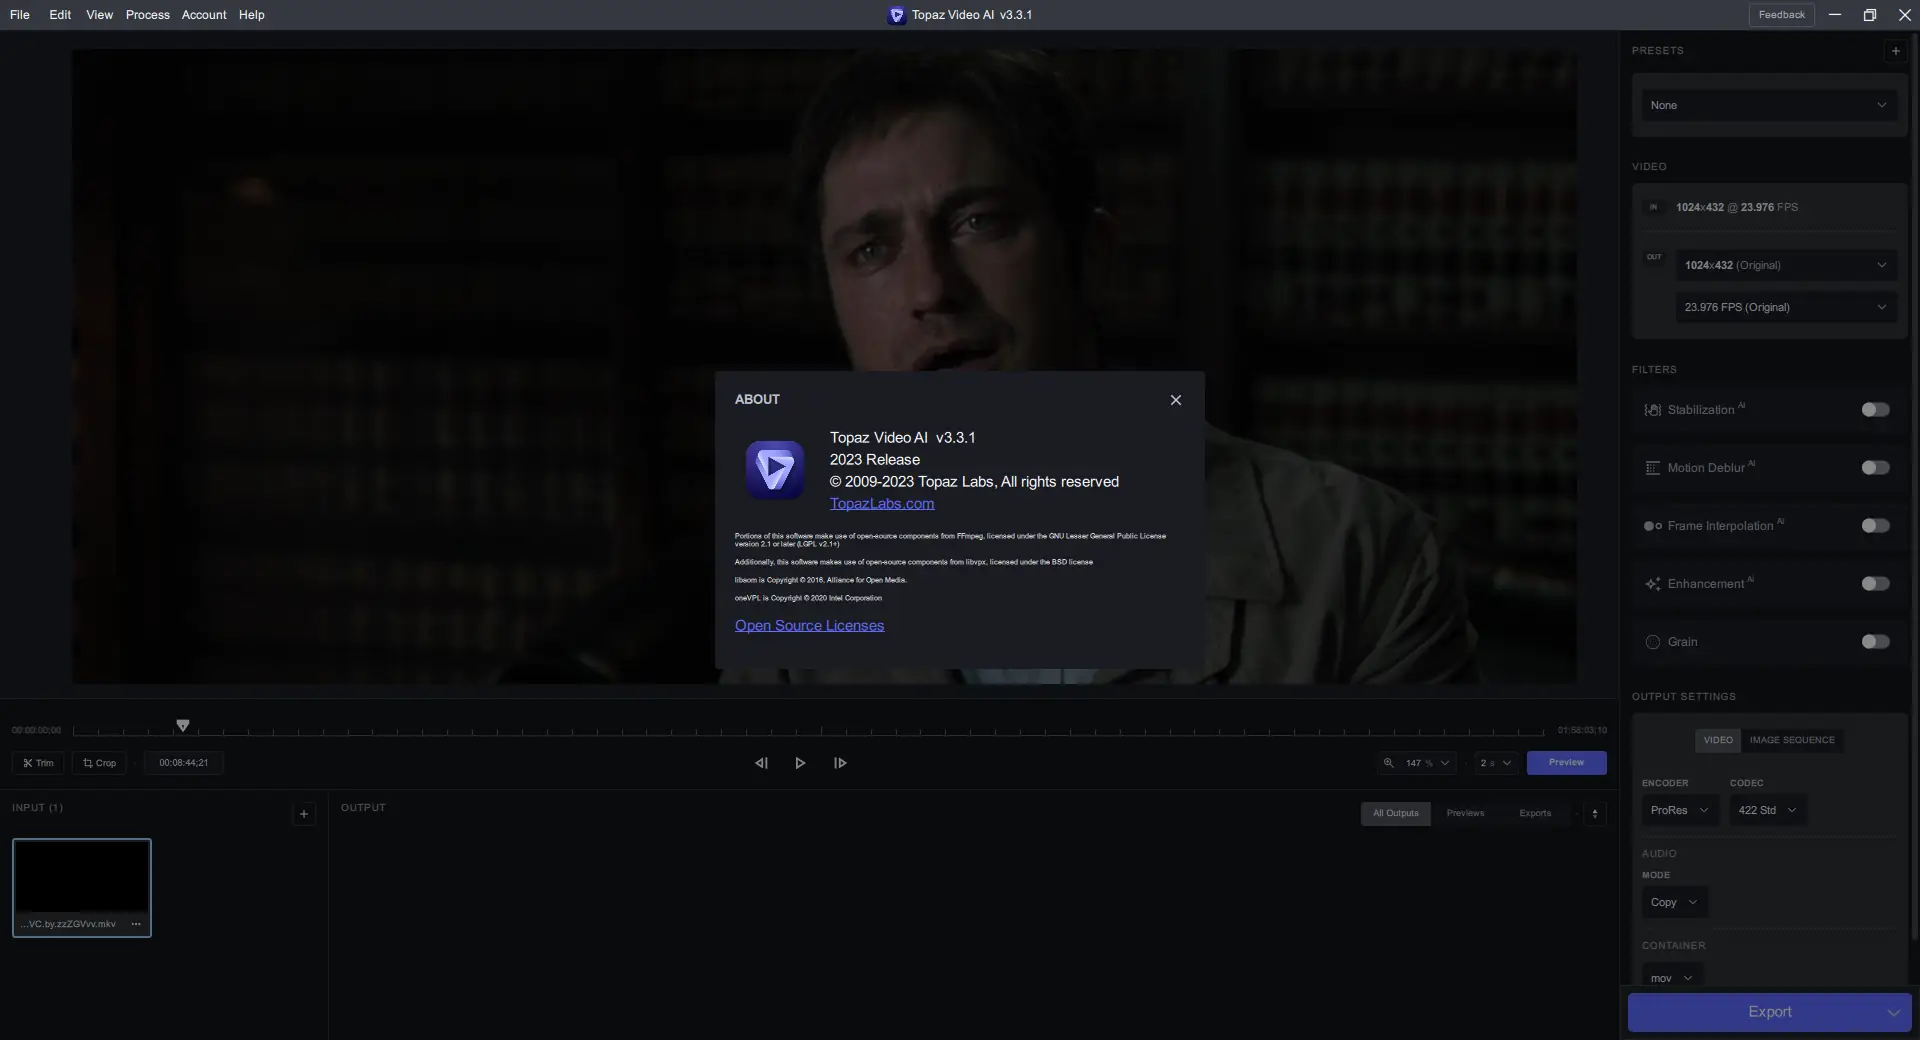Open the zoom level dropdown showing 147 %
Image resolution: width=1920 pixels, height=1040 pixels.
click(1427, 763)
